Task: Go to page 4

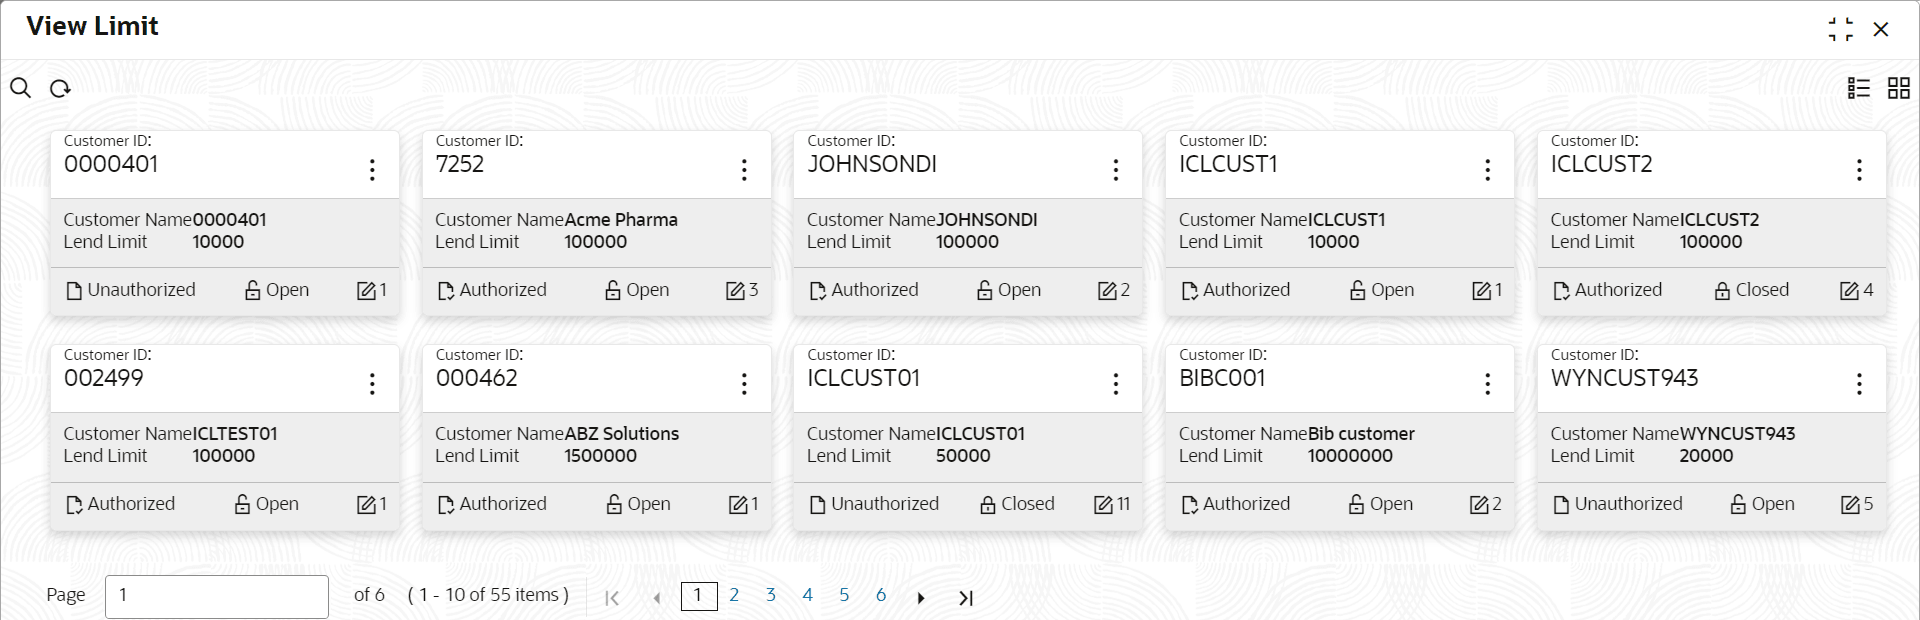Action: (808, 595)
